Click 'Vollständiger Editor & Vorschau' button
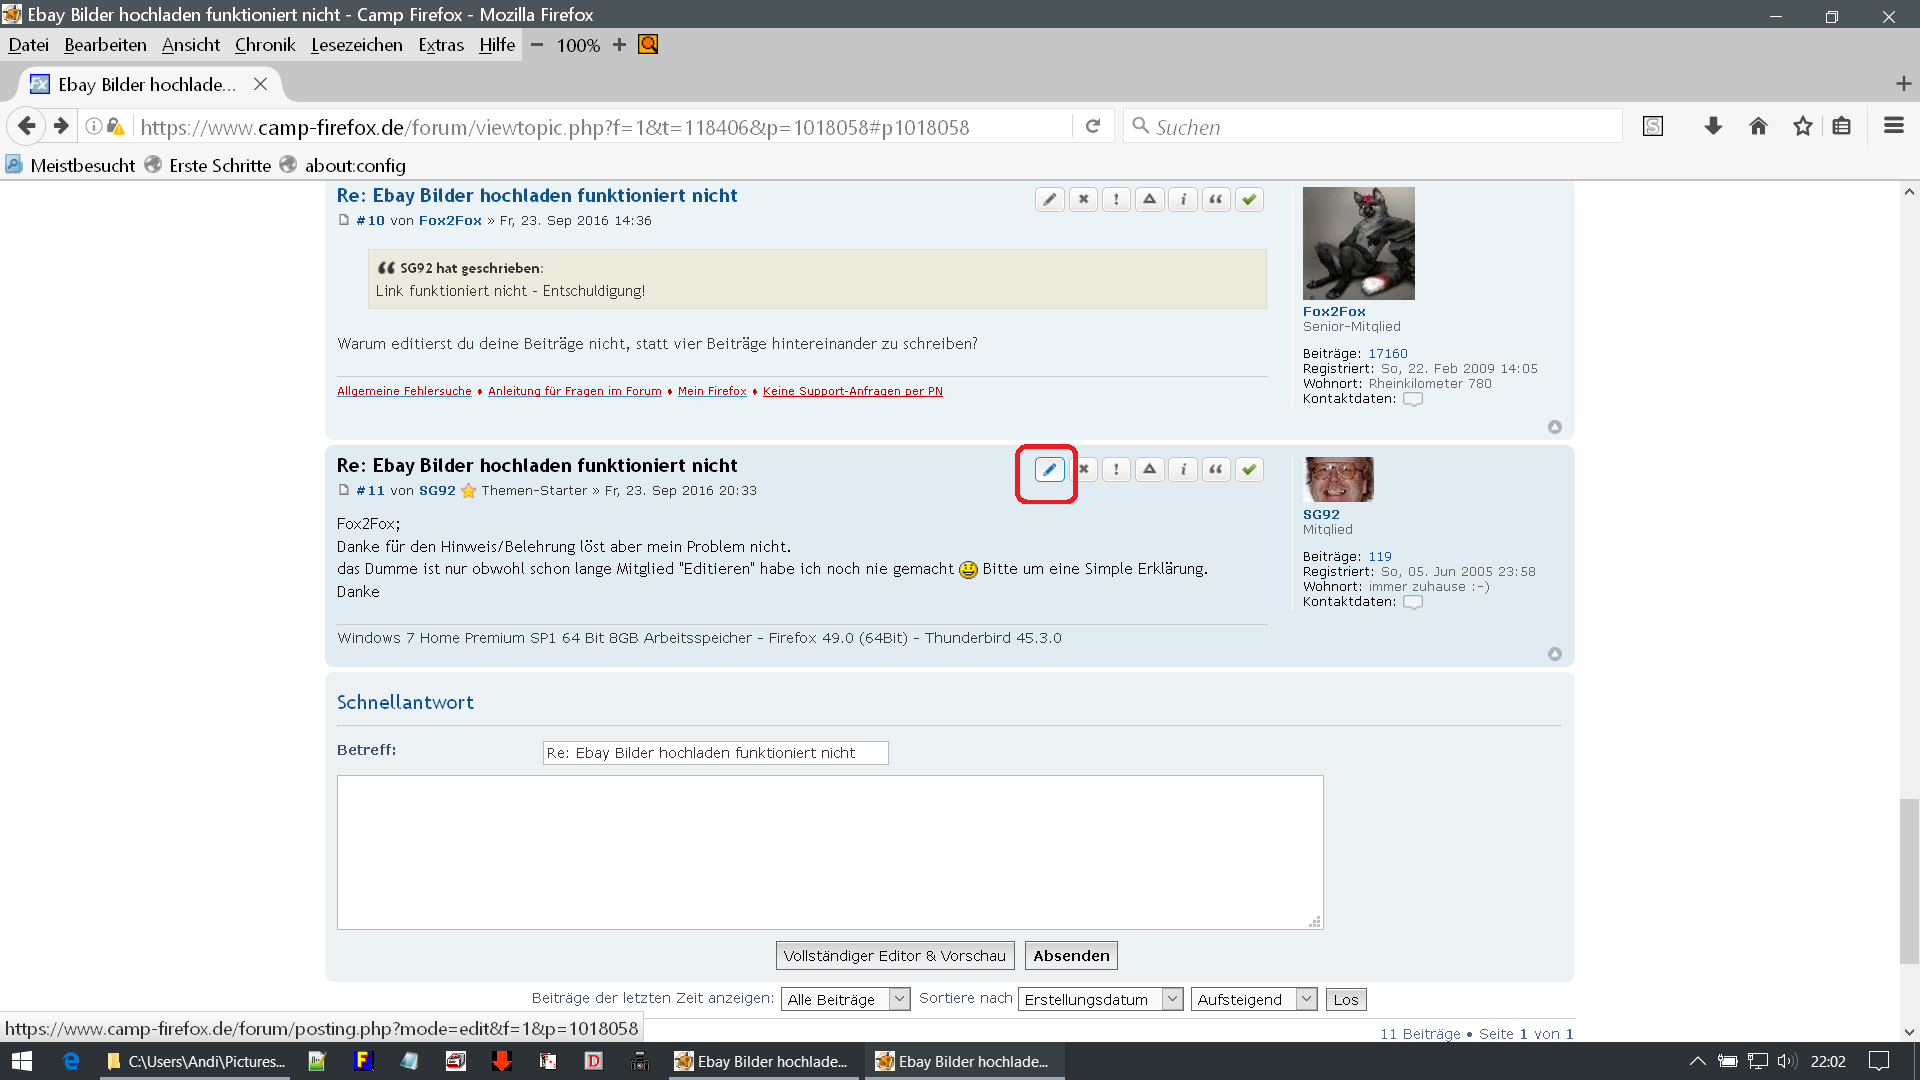The image size is (1920, 1080). pos(895,956)
